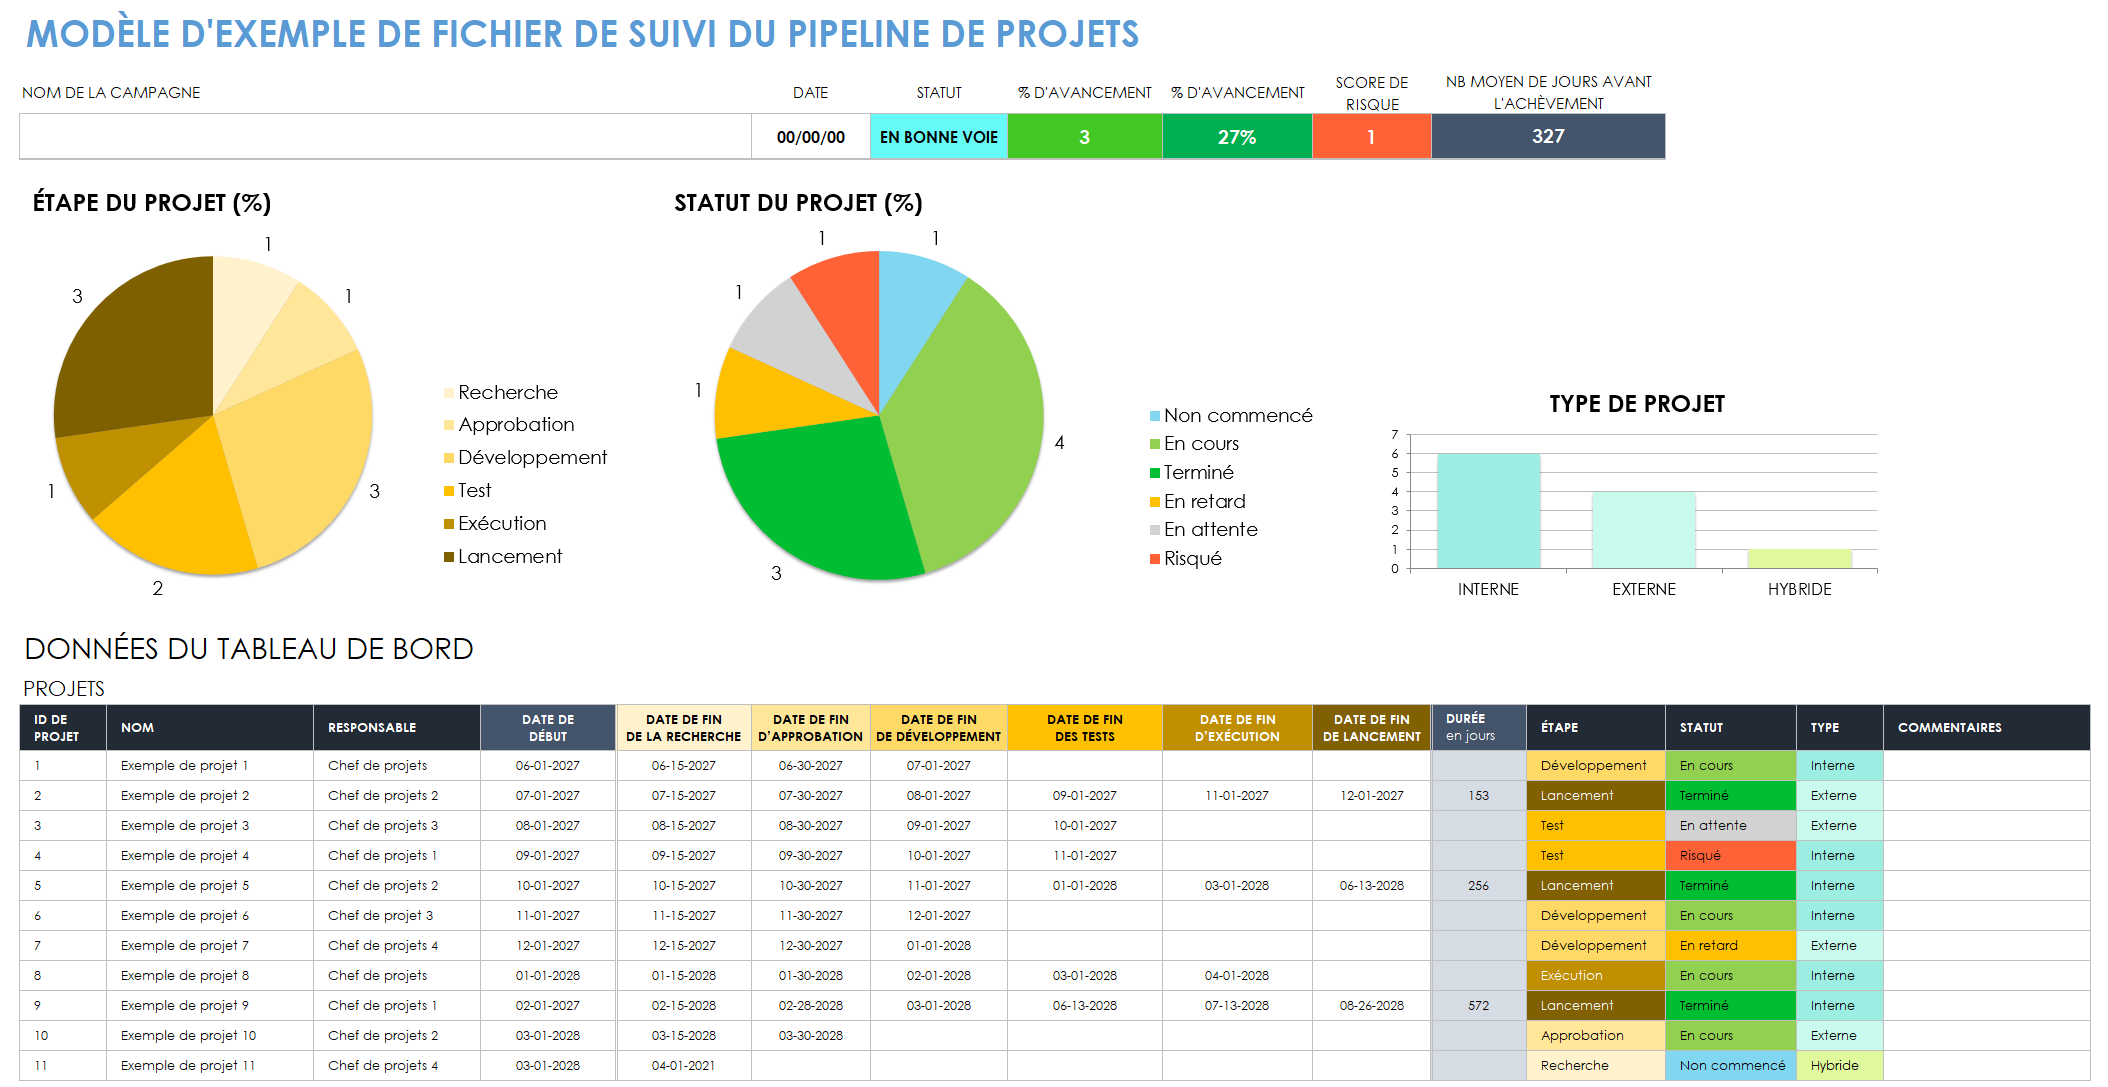Screen dimensions: 2108x1087
Task: Click the DATE DE FIN D'APPROBATION header
Action: tap(811, 727)
